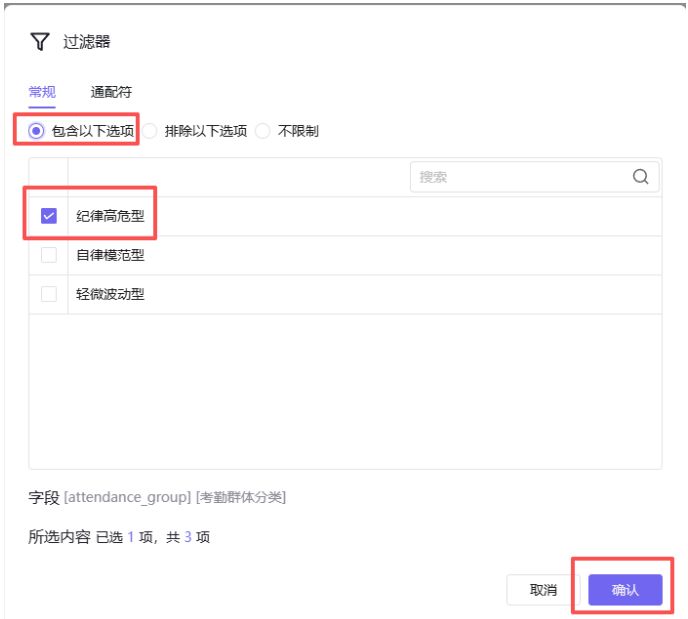This screenshot has width=688, height=619.
Task: Click the 纪律高危型 row label
Action: (110, 216)
